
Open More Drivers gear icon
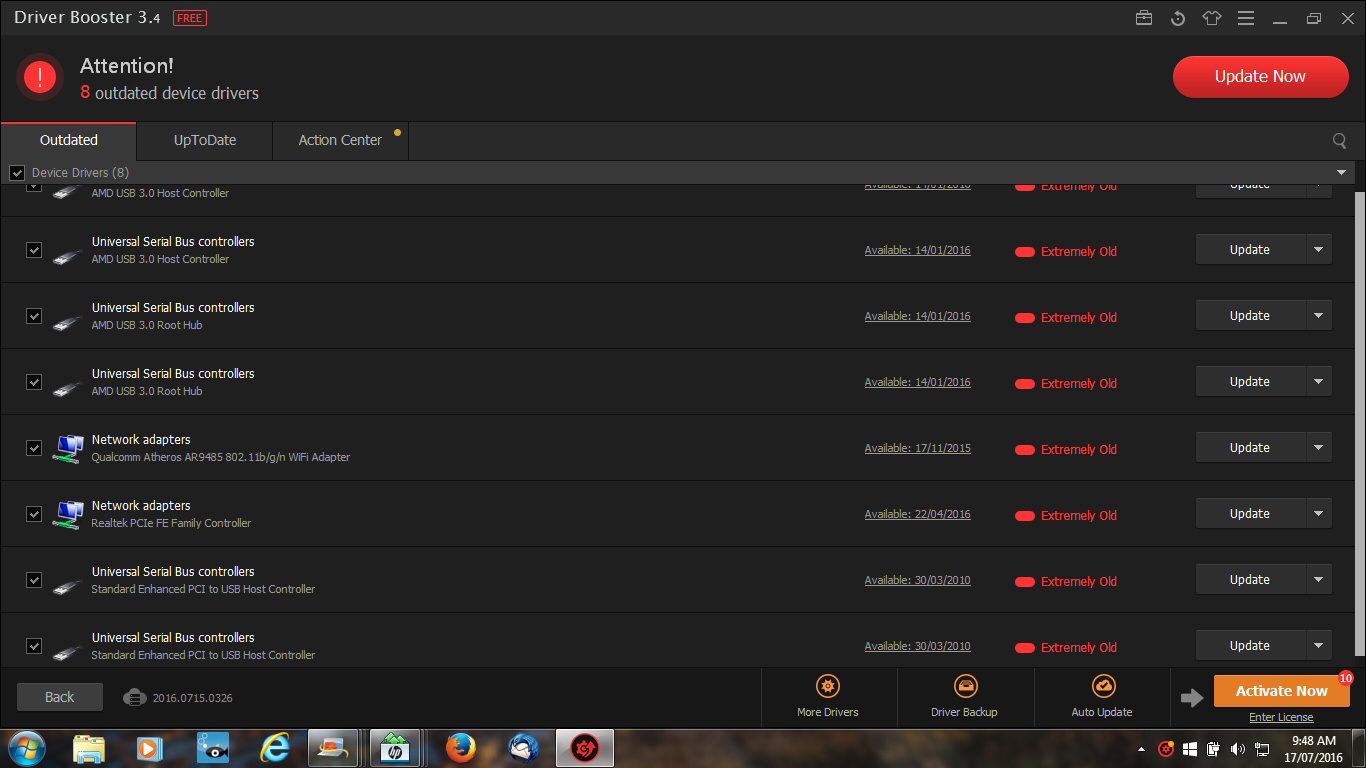coord(827,686)
